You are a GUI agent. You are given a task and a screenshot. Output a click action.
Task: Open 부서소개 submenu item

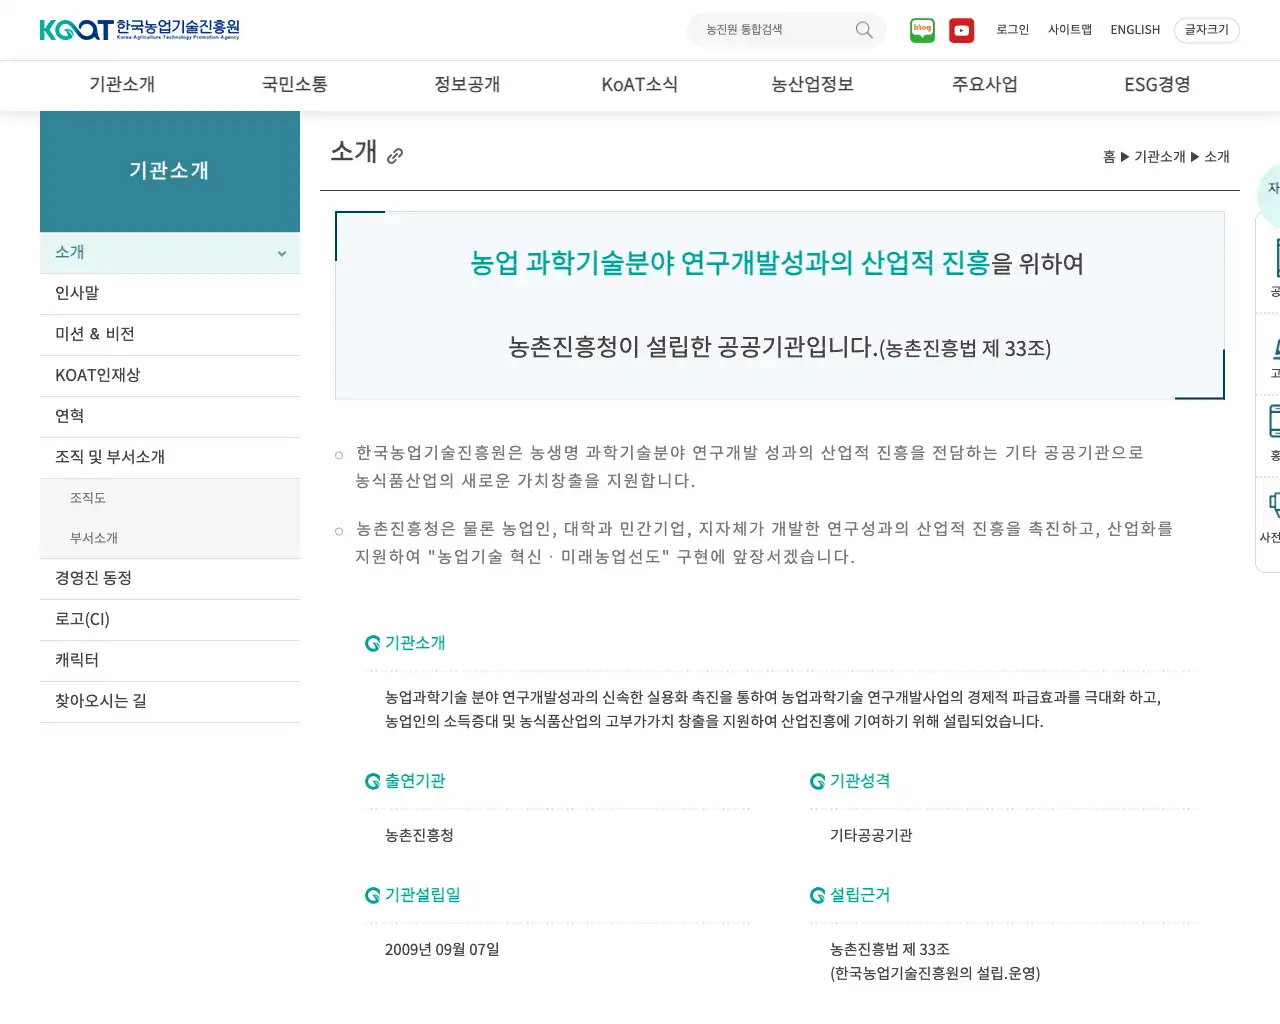[170, 538]
